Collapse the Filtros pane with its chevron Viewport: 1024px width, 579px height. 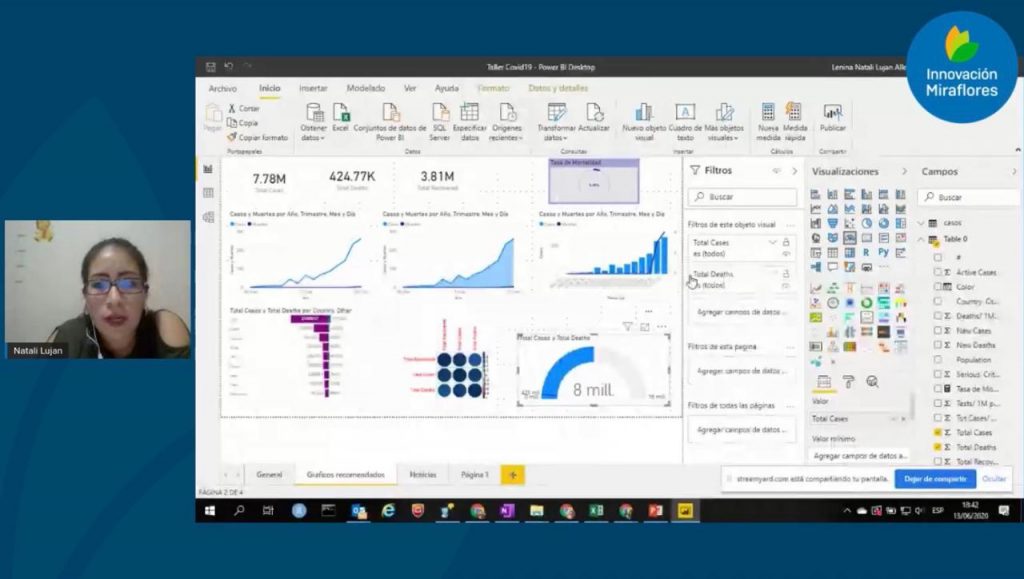coord(795,171)
